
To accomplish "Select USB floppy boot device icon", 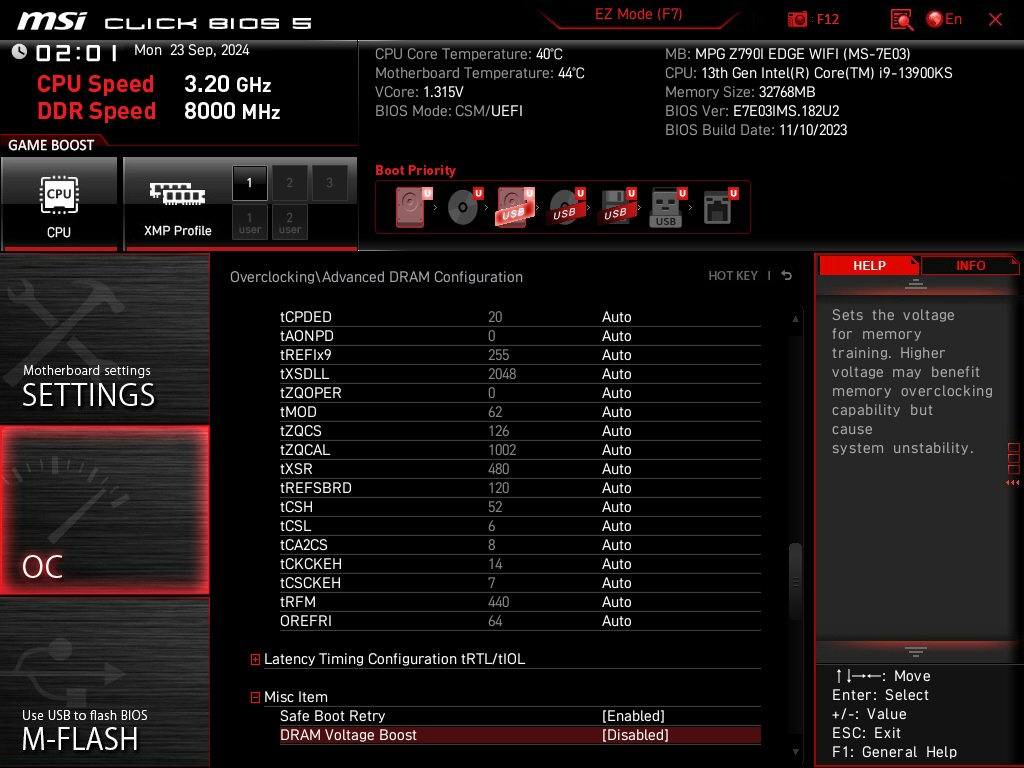I will point(616,206).
